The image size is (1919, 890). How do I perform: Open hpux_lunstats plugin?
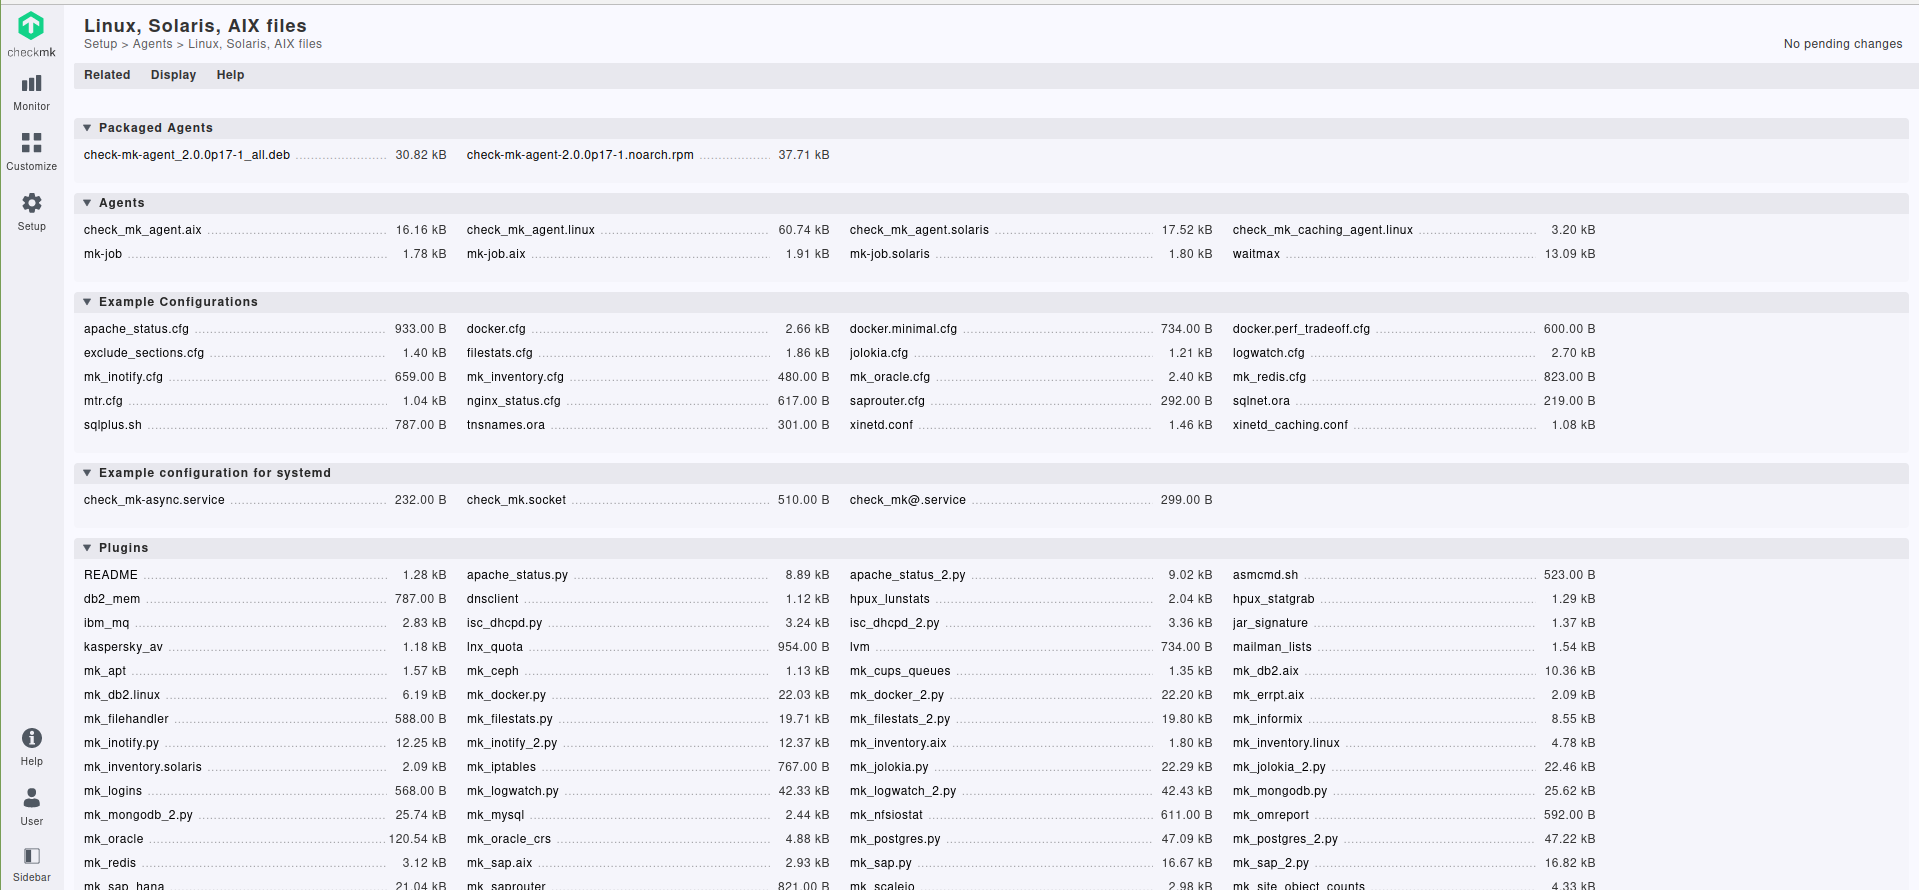[x=890, y=599]
